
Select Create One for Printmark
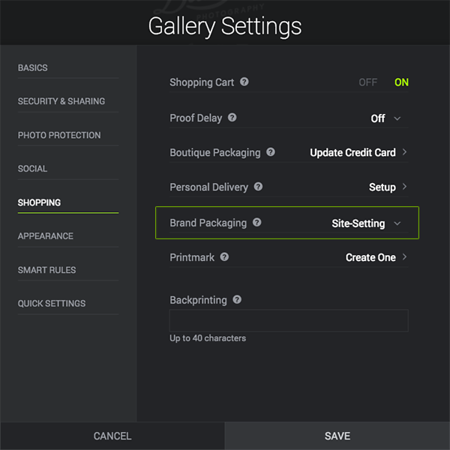click(x=376, y=257)
